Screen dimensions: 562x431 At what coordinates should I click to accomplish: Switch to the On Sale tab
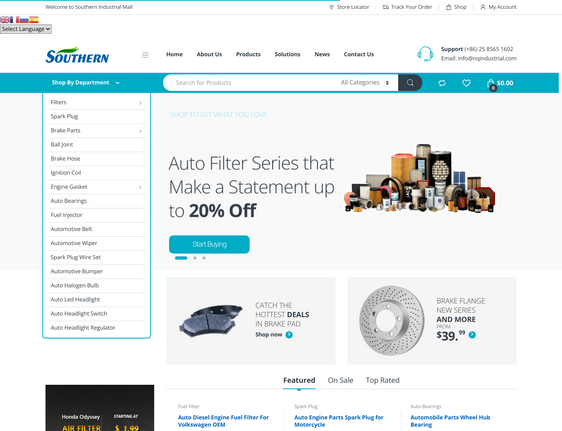coord(340,380)
